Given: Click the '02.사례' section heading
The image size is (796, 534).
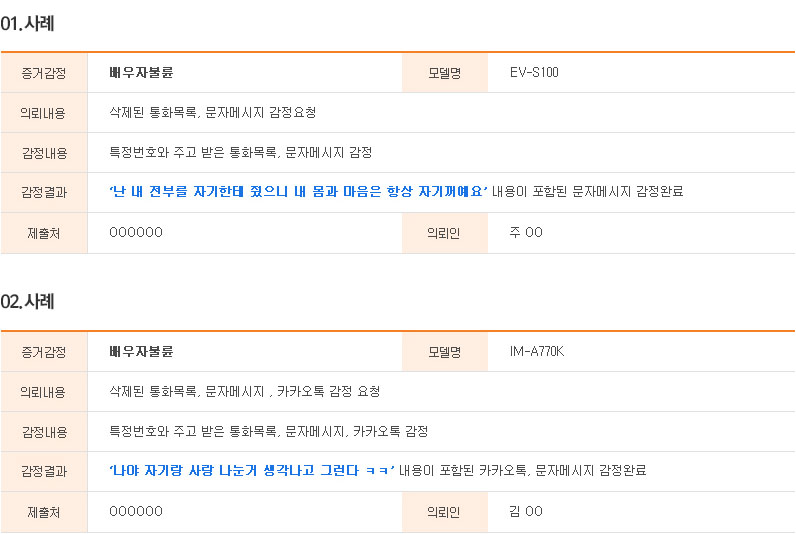Looking at the screenshot, I should point(27,301).
